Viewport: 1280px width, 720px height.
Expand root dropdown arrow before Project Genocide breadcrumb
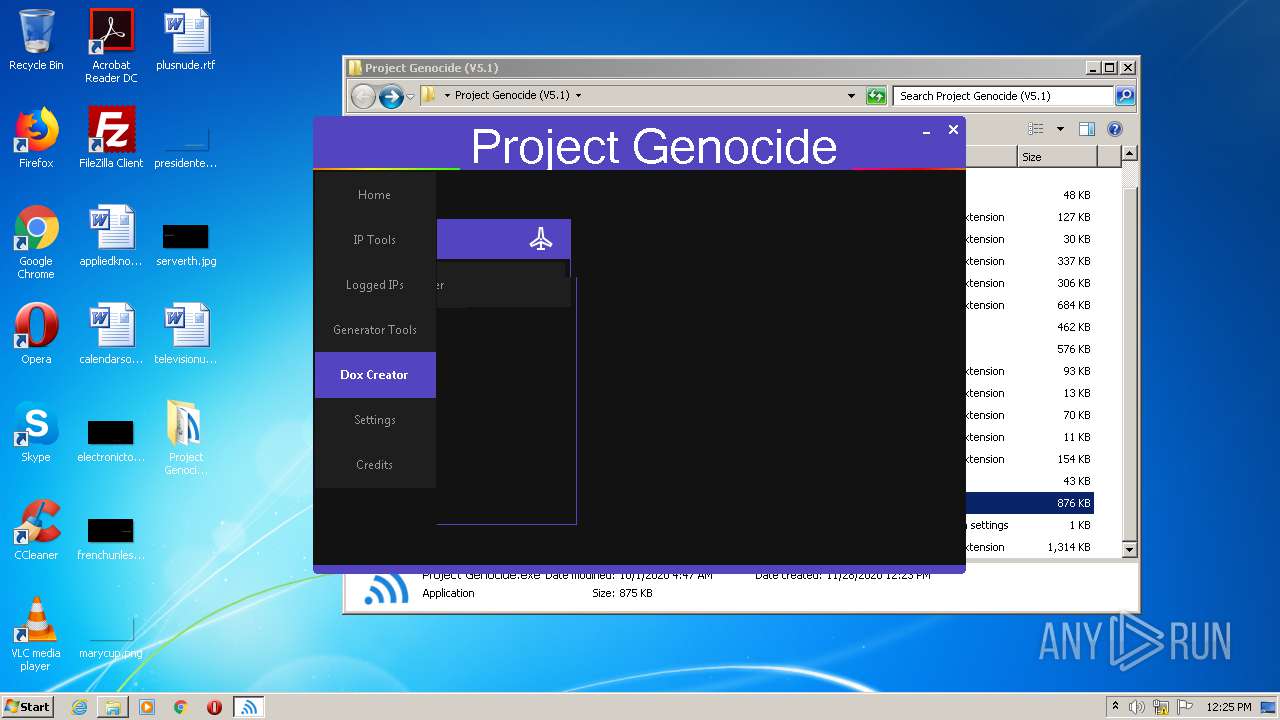[447, 96]
